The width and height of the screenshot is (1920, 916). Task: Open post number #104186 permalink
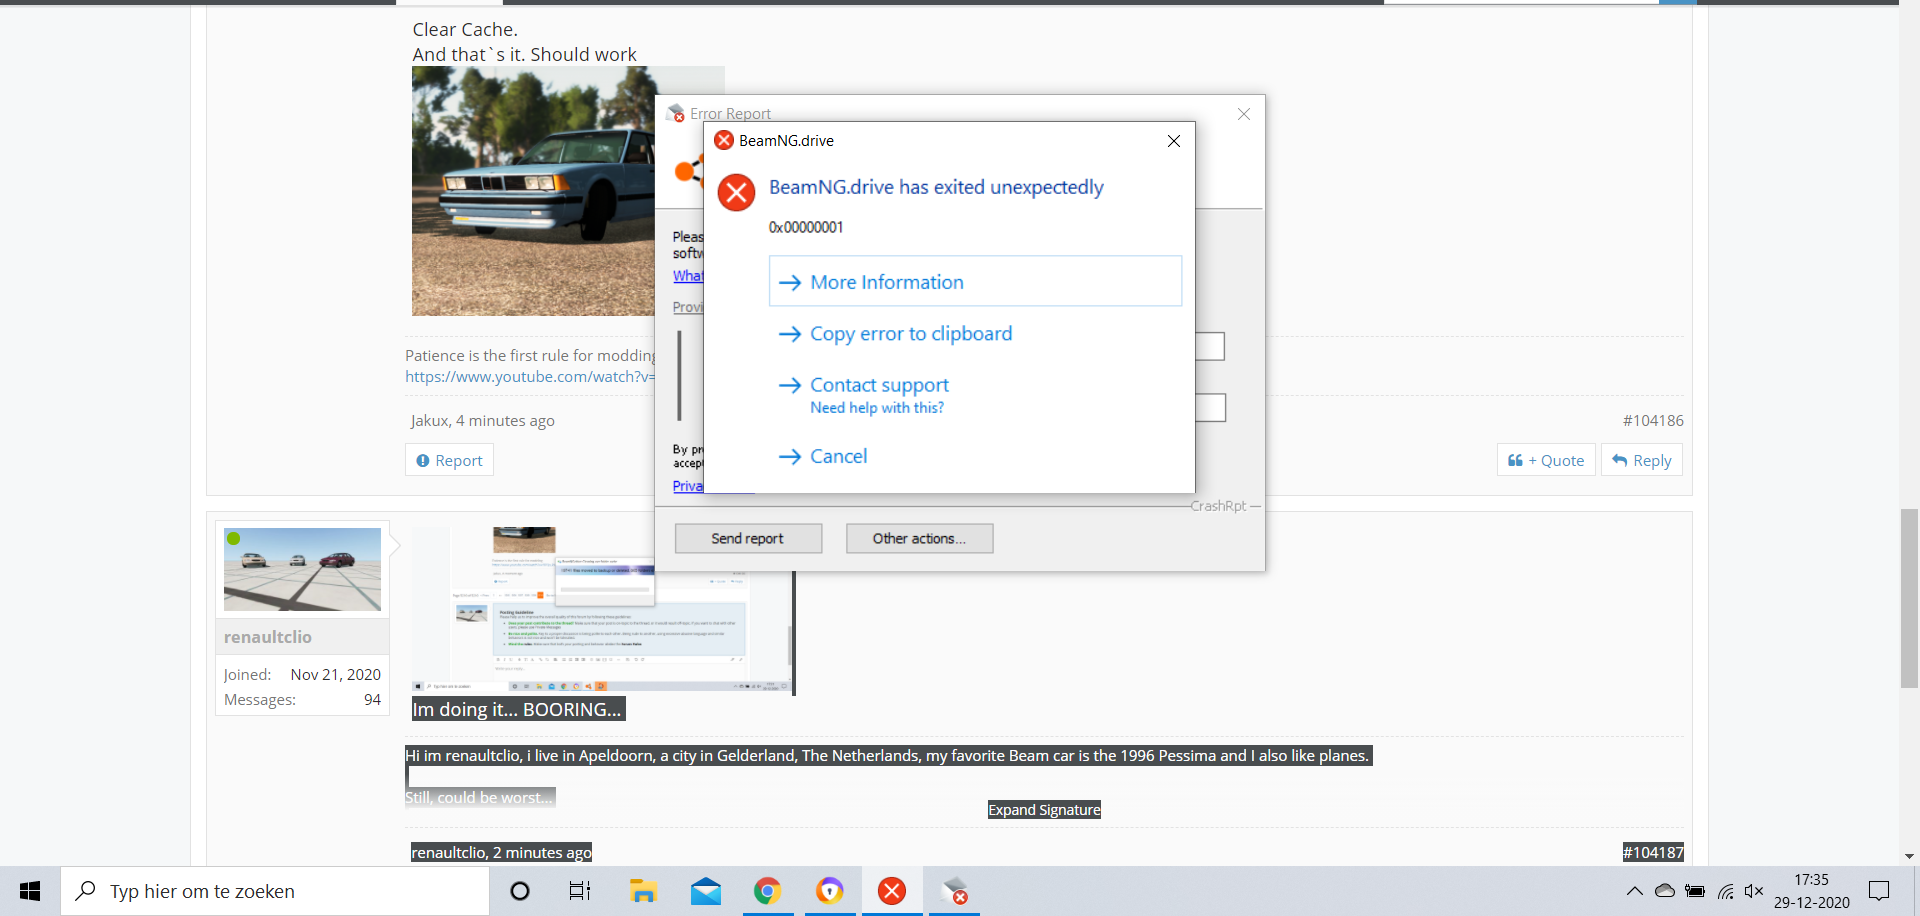(x=1653, y=421)
